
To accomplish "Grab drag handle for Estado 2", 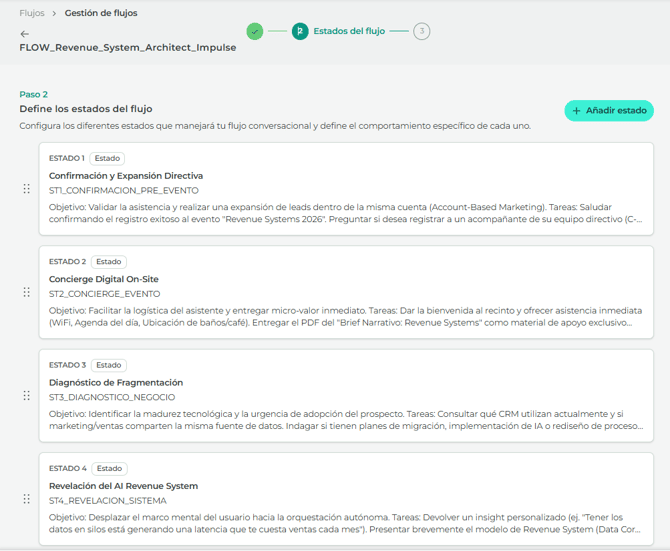I will (x=27, y=292).
